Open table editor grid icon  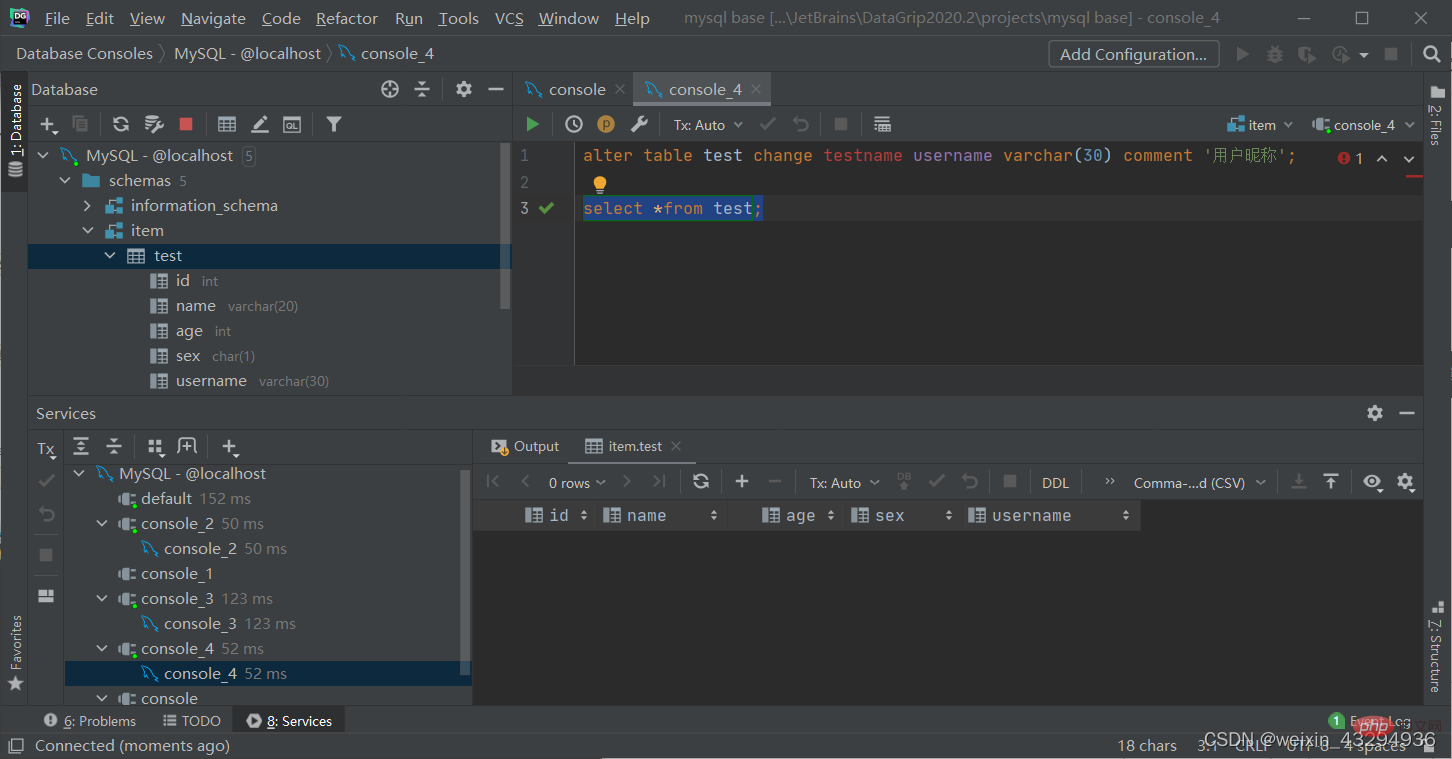[x=227, y=124]
